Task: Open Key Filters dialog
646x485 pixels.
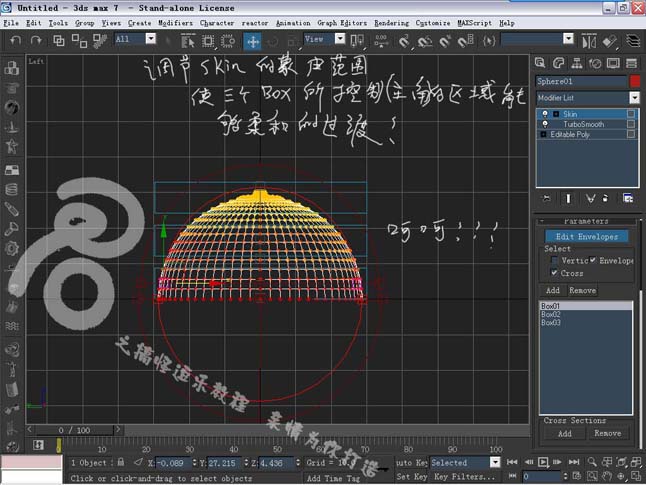Action: [x=464, y=476]
